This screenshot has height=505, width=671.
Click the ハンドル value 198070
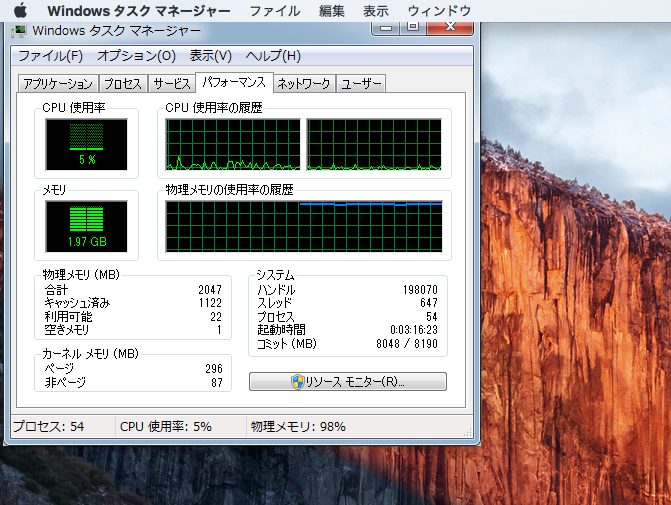420,290
